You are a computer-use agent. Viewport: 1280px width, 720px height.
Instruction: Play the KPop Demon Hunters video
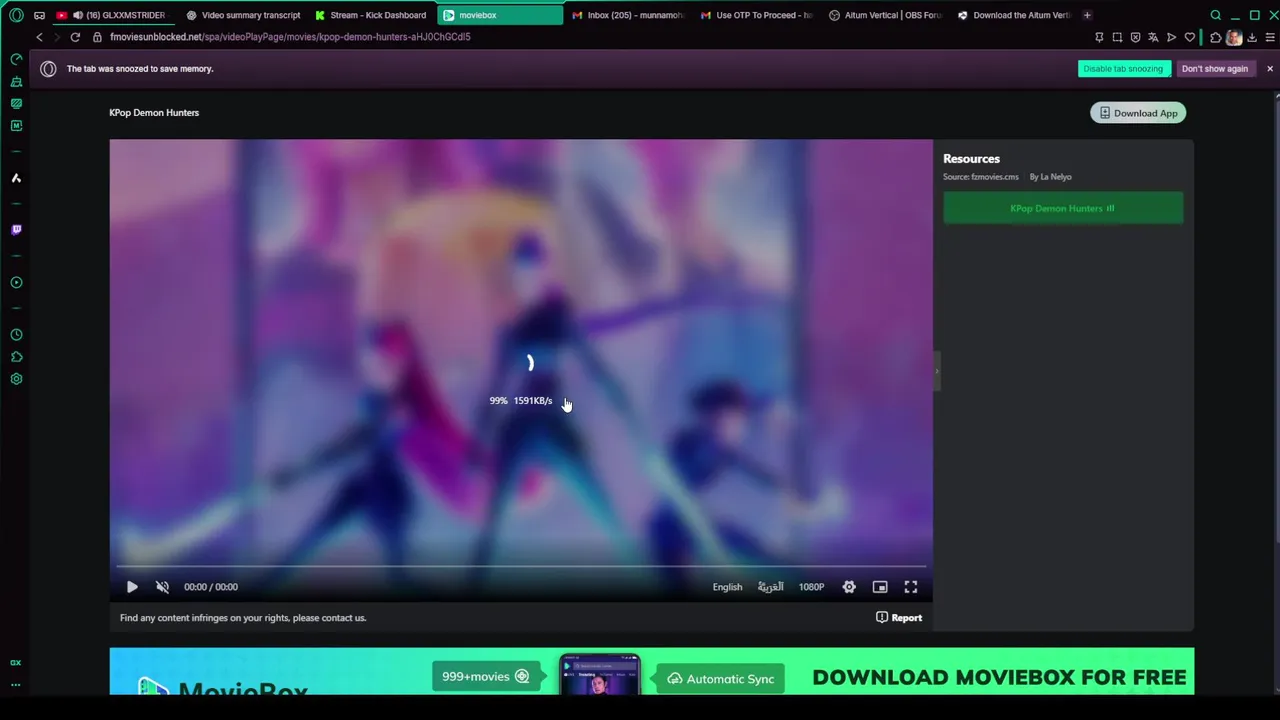(132, 587)
